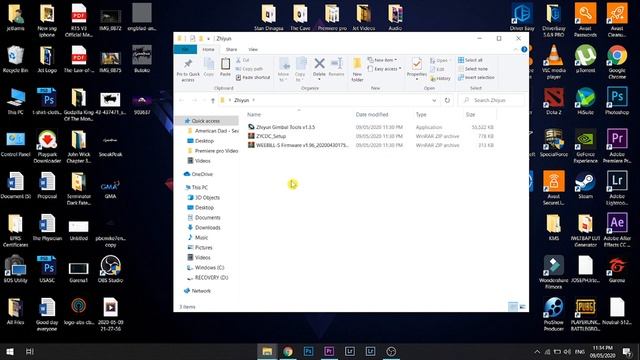Image resolution: width=640 pixels, height=360 pixels.
Task: Open New item dropdown
Action: [x=382, y=60]
